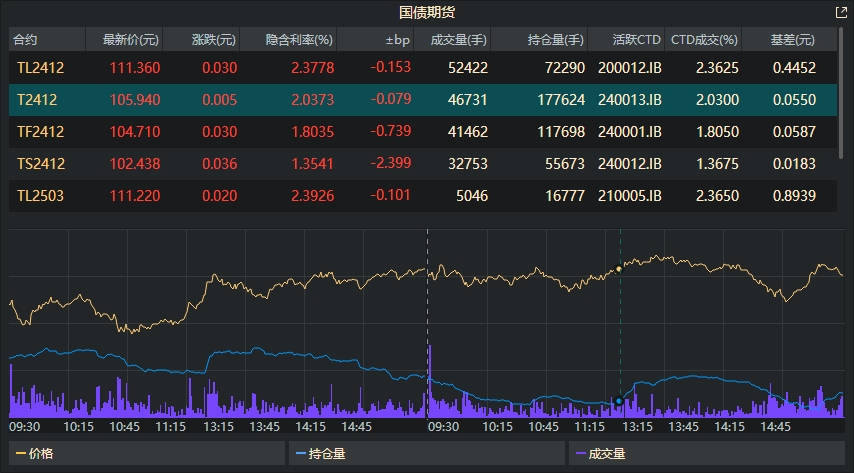Open the 240013.IB active CTD bond
Viewport: 854px width, 473px height.
click(x=630, y=100)
